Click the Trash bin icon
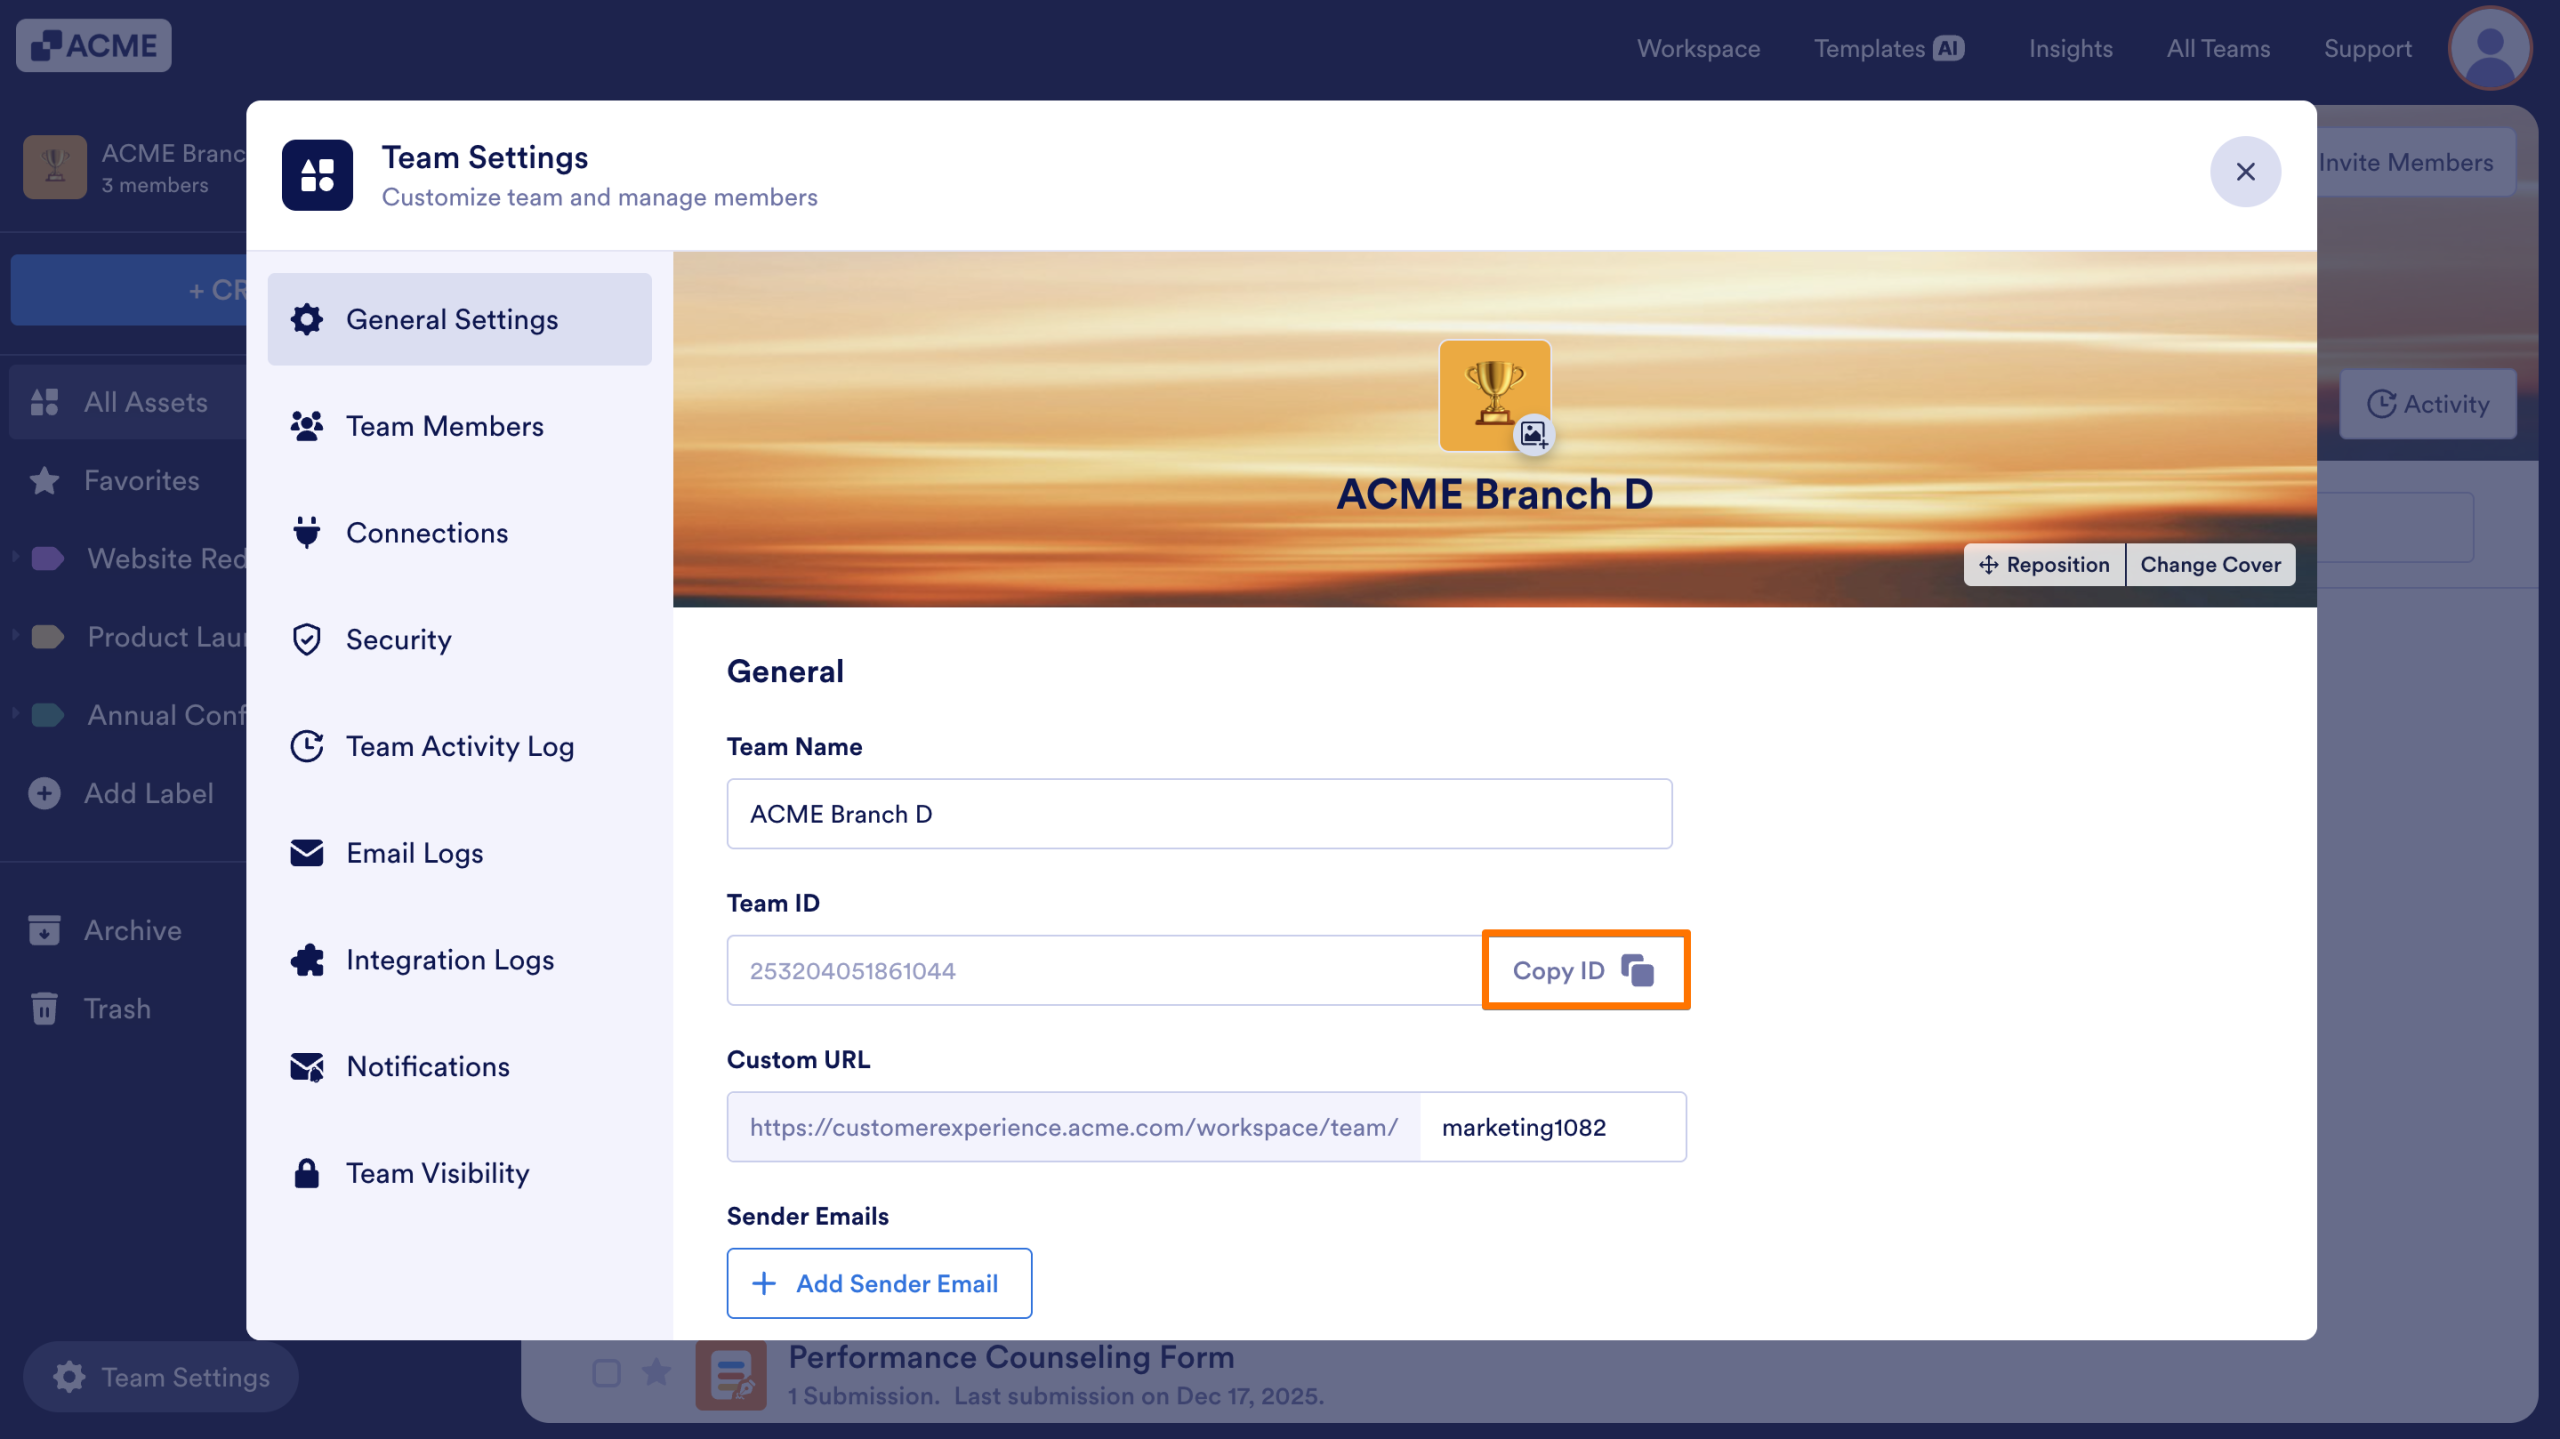This screenshot has width=2560, height=1439. [x=45, y=1008]
